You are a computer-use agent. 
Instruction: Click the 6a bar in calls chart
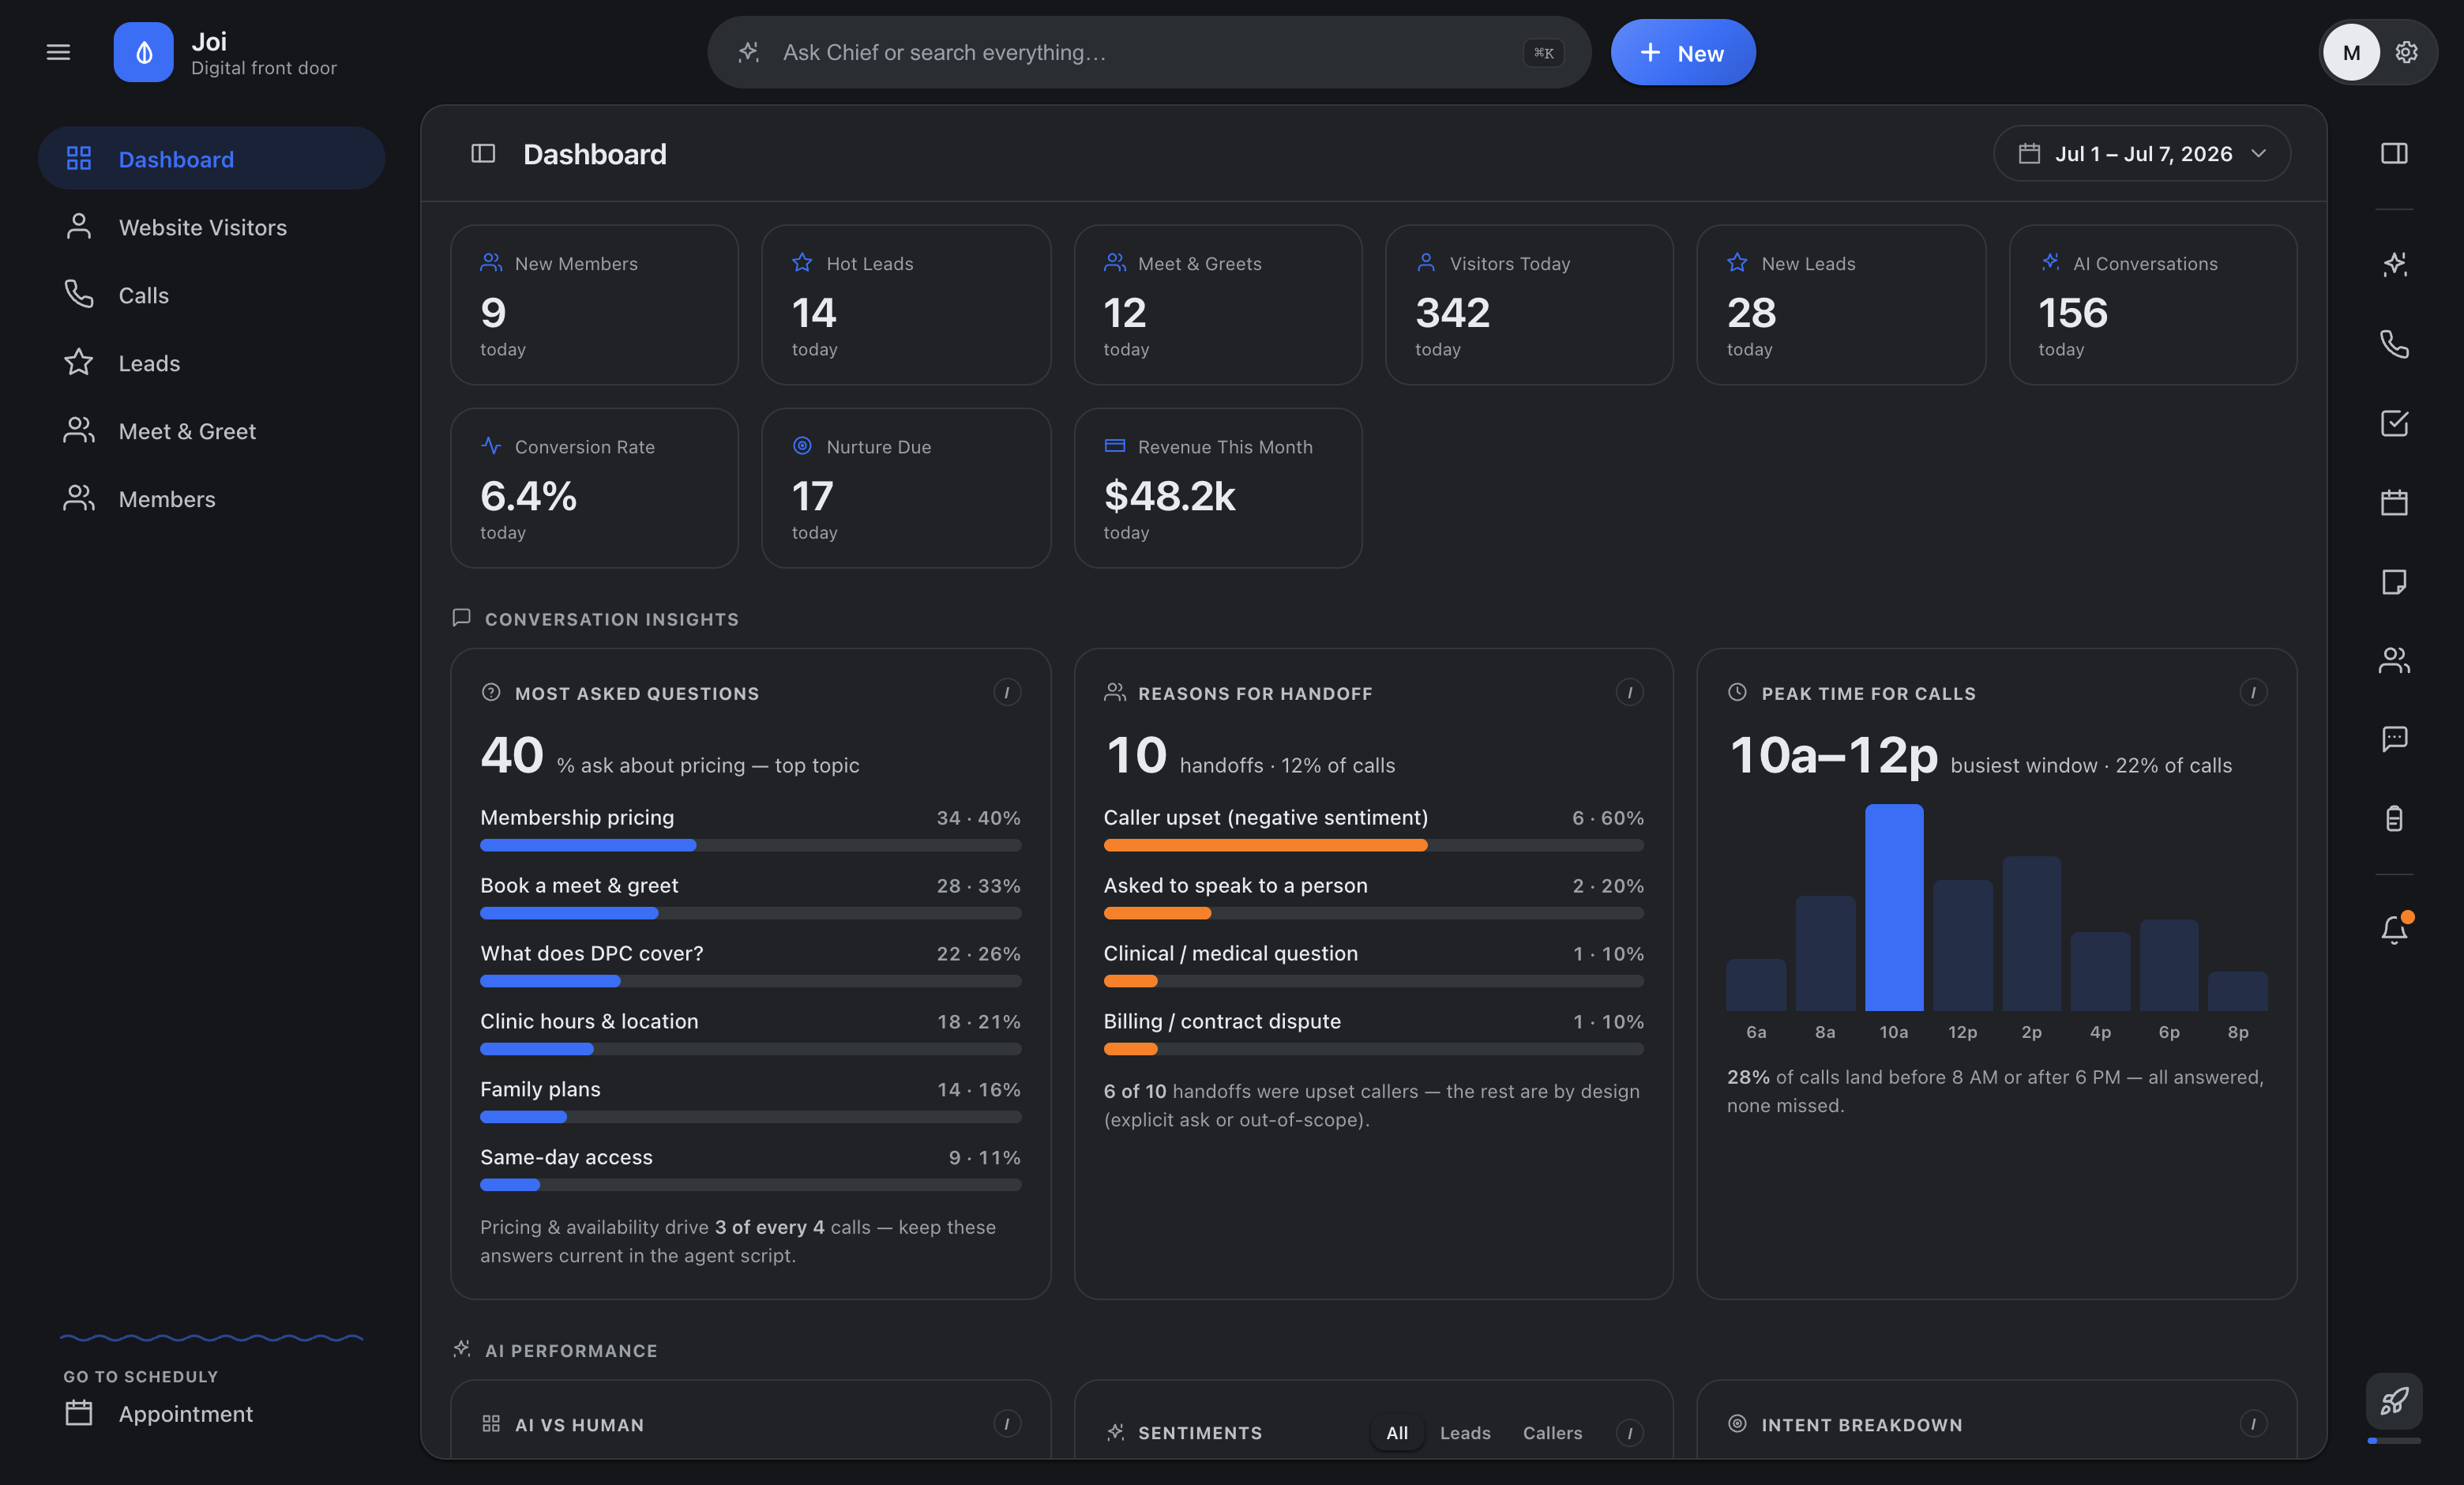pos(1756,985)
